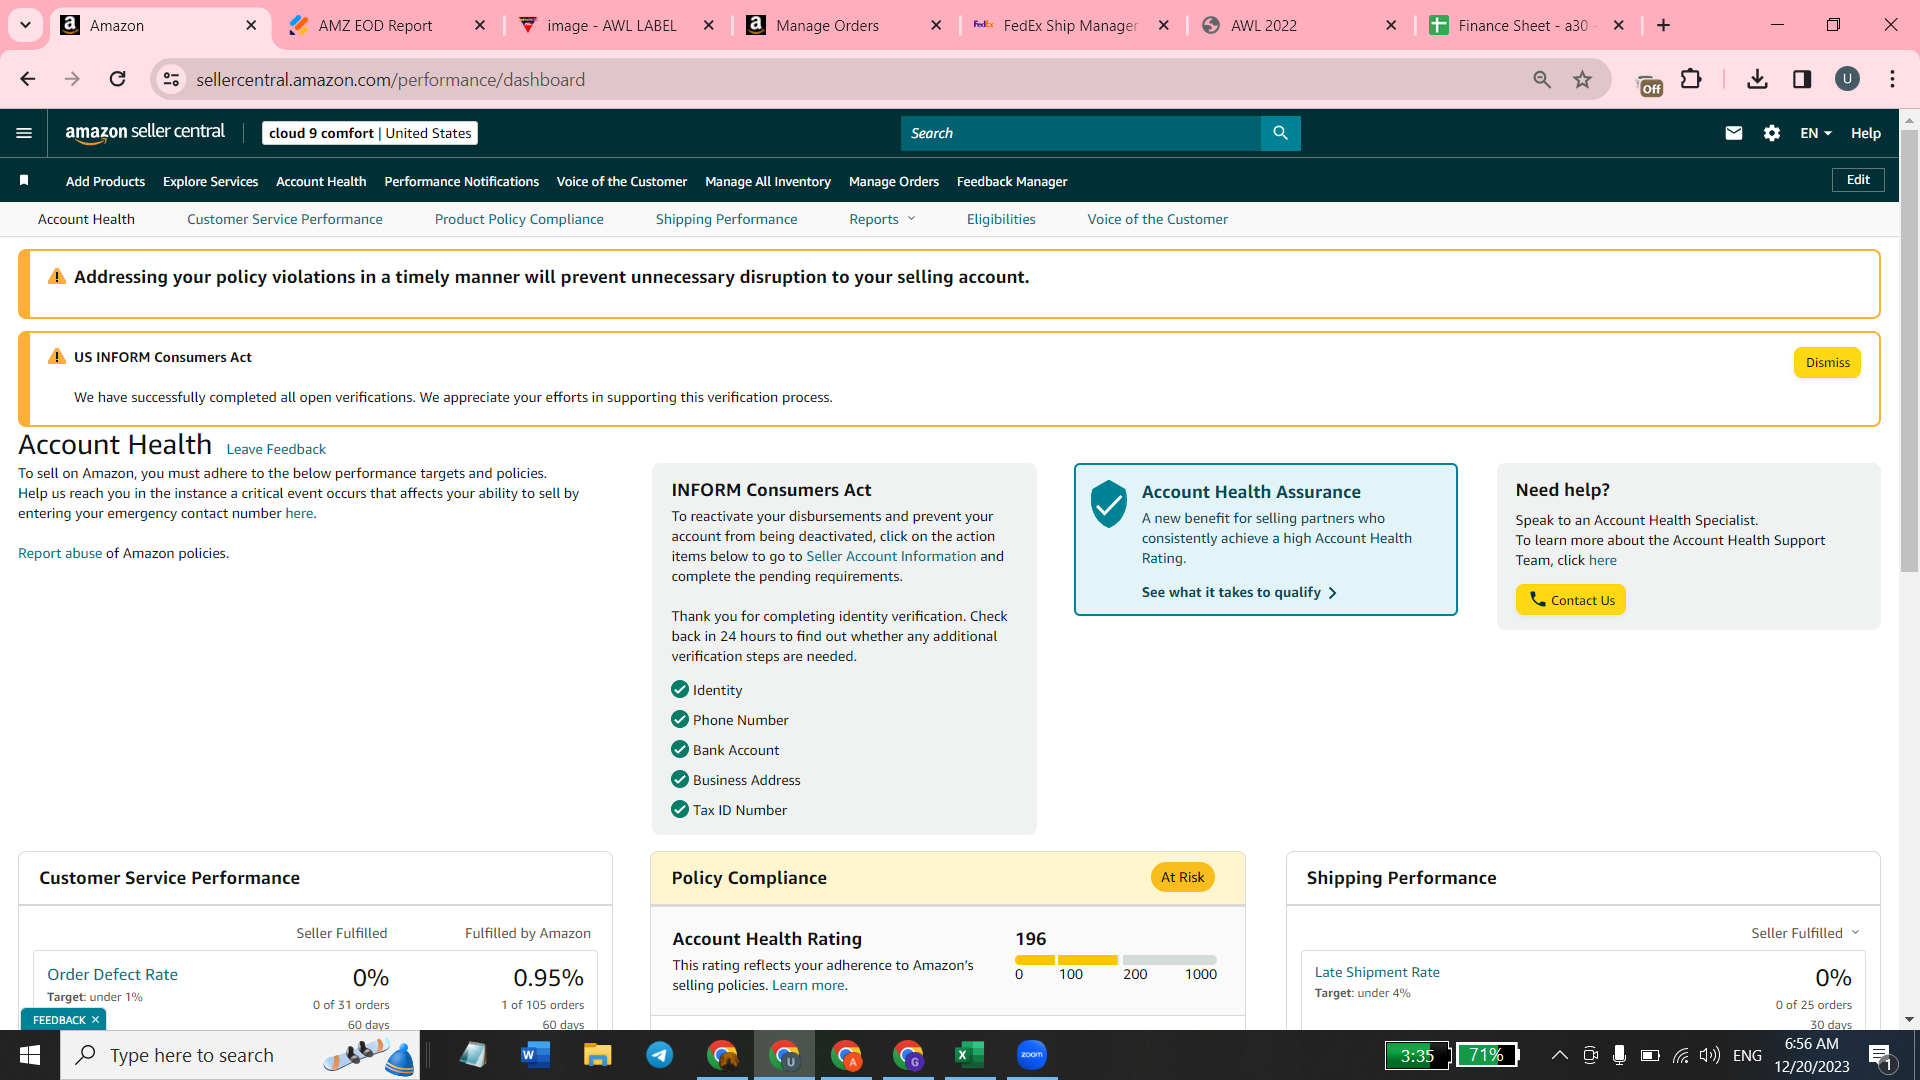The width and height of the screenshot is (1920, 1080).
Task: Open Excel from the taskbar
Action: [970, 1055]
